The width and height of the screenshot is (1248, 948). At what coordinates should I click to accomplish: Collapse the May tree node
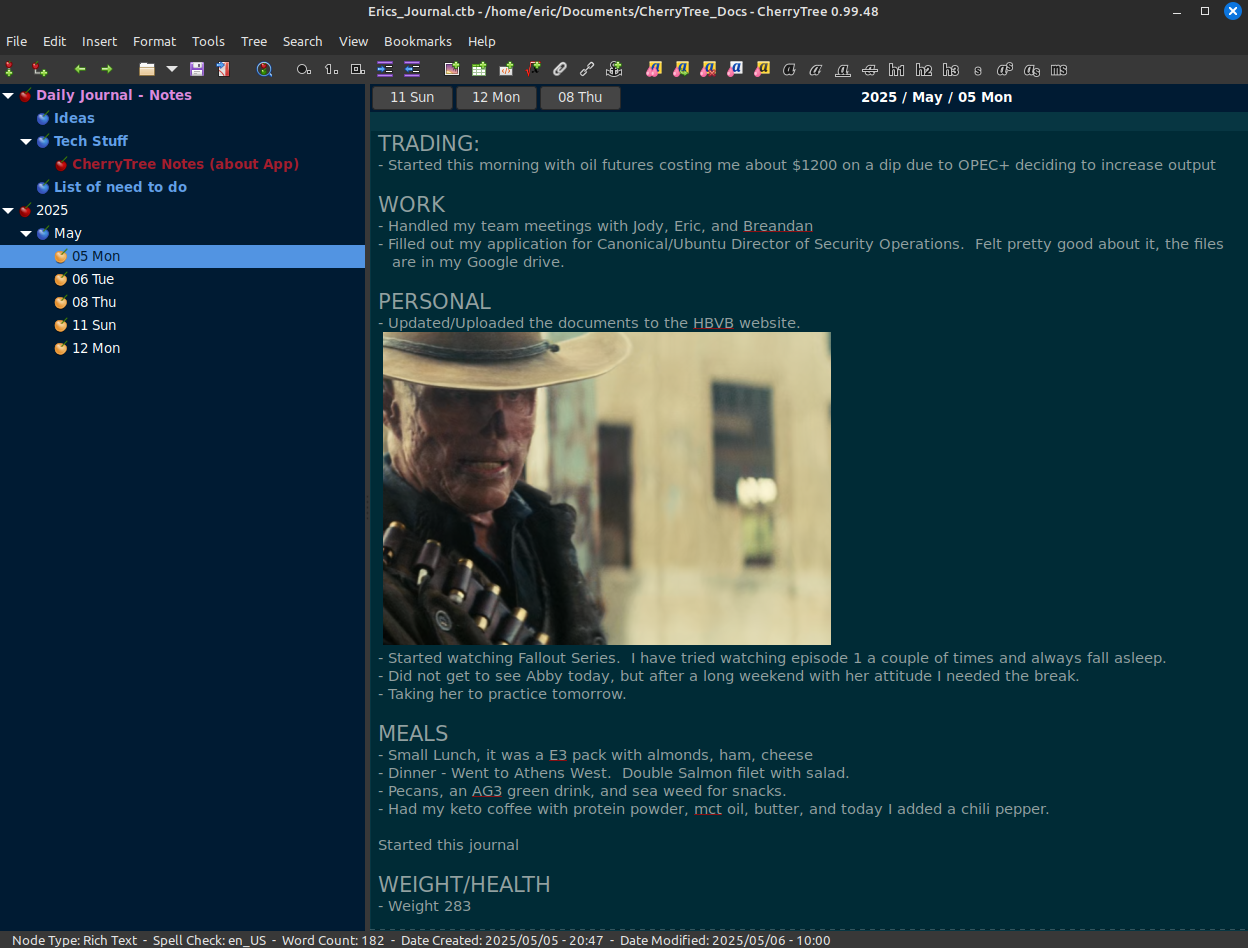[x=27, y=234]
